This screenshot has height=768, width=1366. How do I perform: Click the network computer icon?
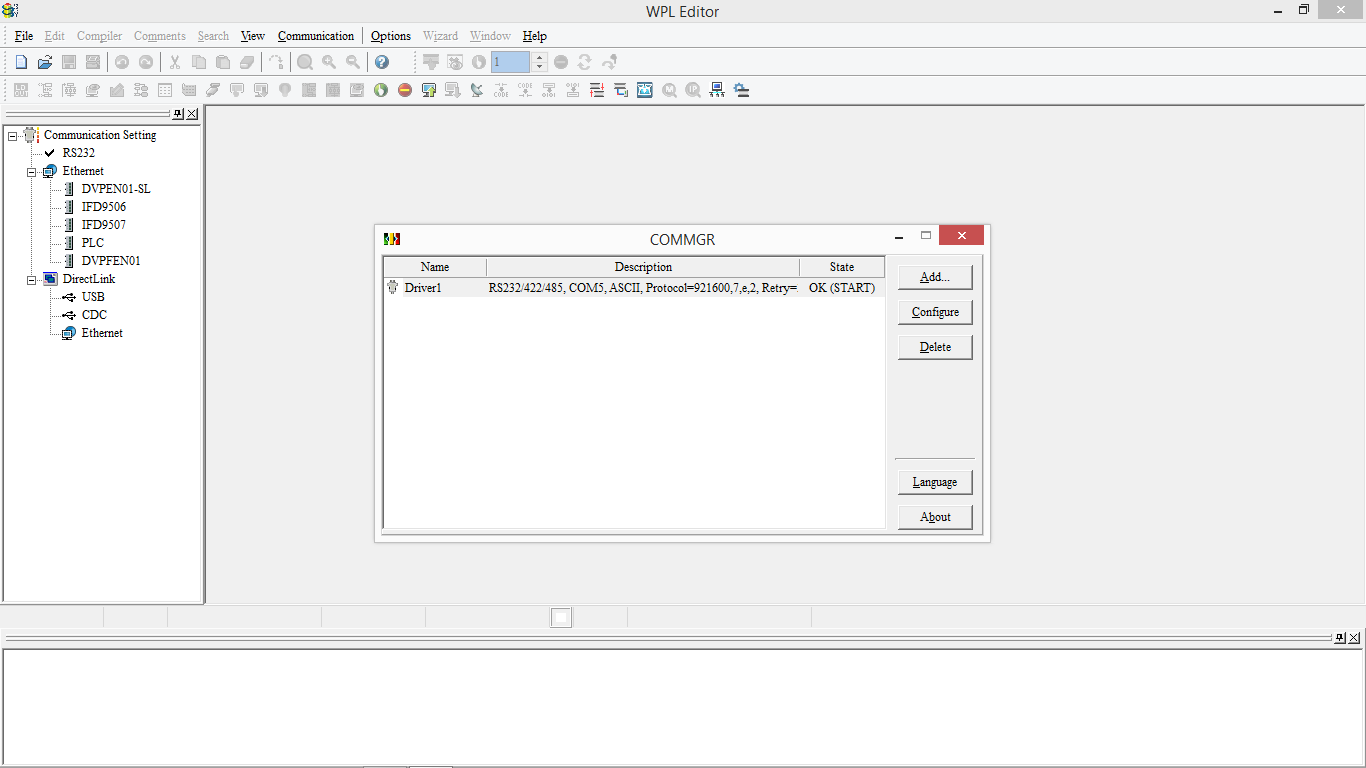pos(717,90)
